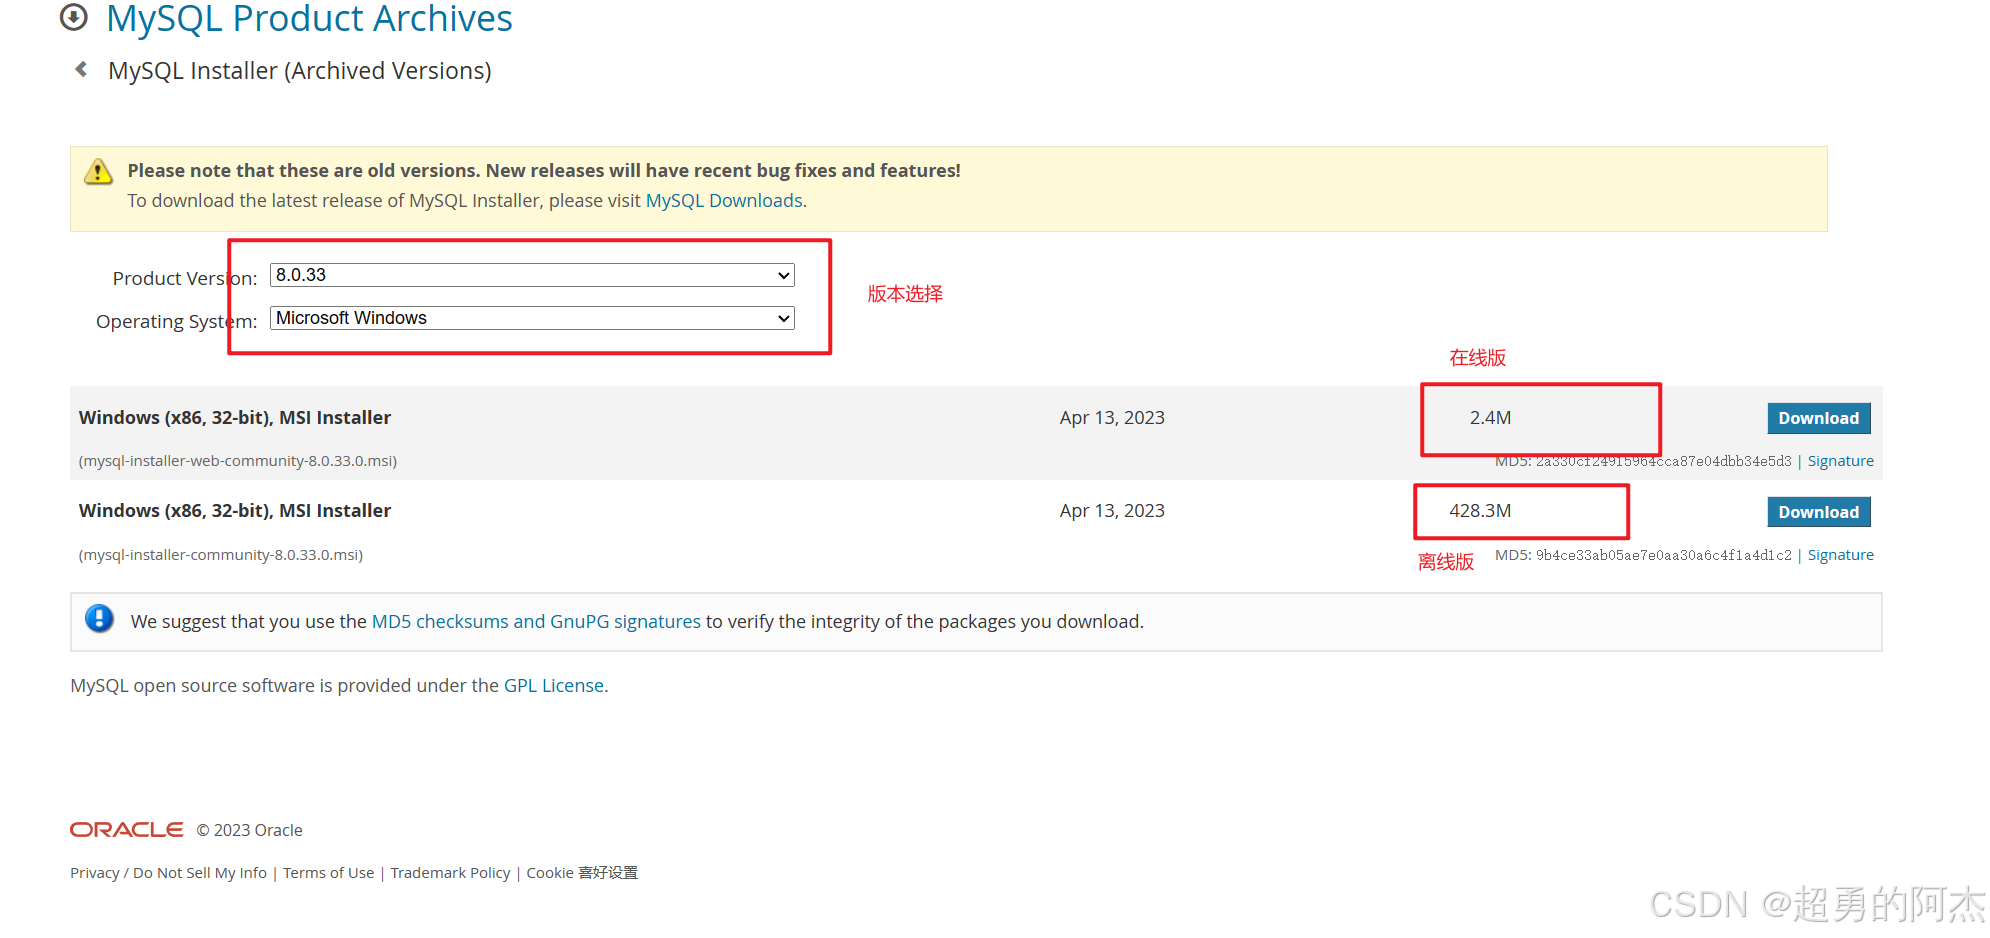
Task: Click the Oracle logo in the footer
Action: (x=127, y=830)
